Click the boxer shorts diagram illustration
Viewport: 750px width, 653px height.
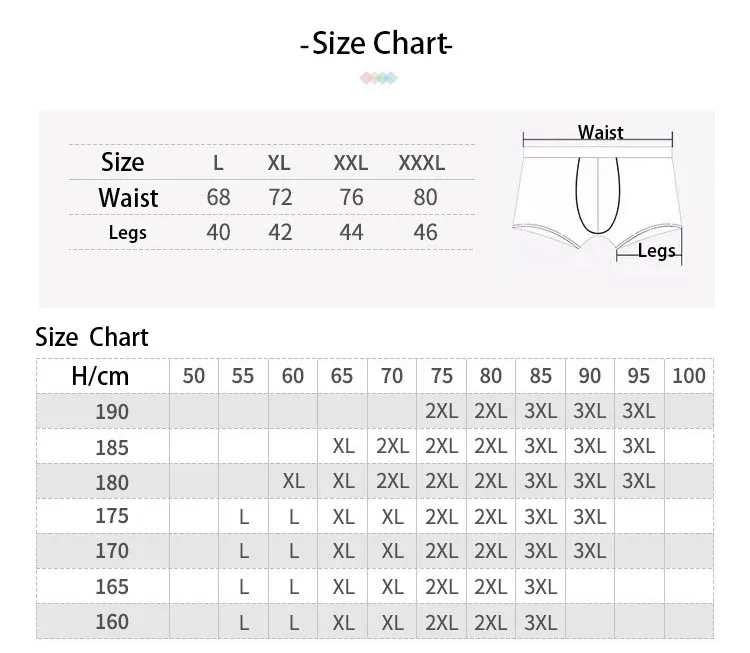pyautogui.click(x=598, y=195)
